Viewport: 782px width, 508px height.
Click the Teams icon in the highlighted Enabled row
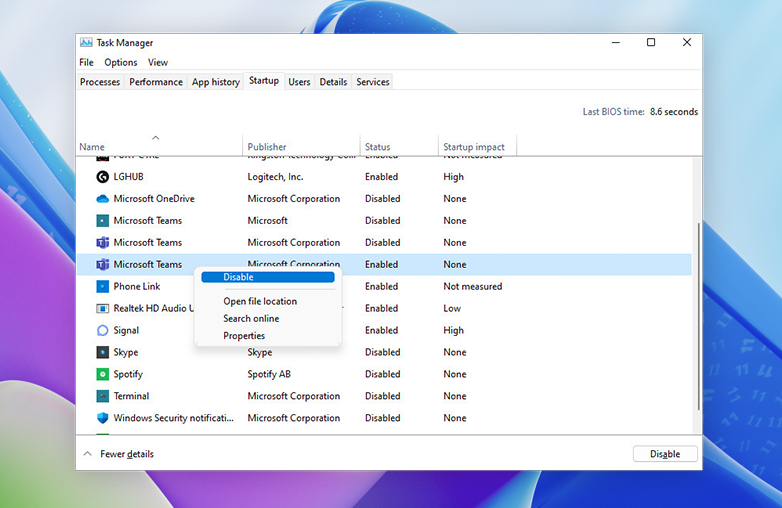(102, 264)
